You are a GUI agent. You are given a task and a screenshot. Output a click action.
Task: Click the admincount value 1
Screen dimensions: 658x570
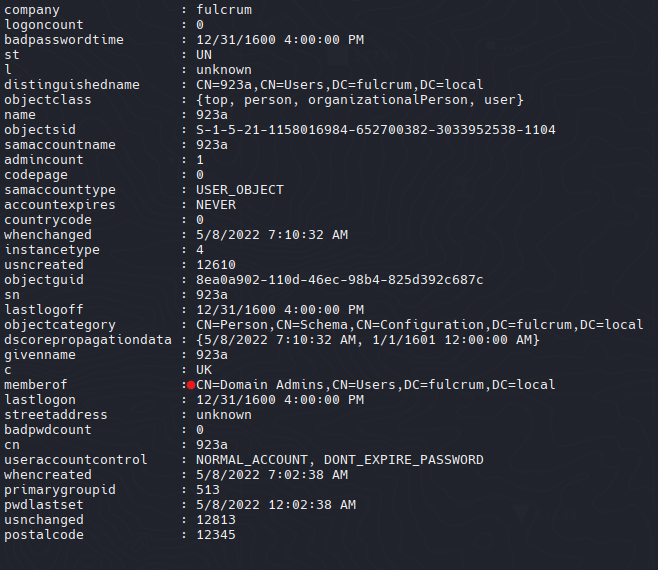(200, 160)
